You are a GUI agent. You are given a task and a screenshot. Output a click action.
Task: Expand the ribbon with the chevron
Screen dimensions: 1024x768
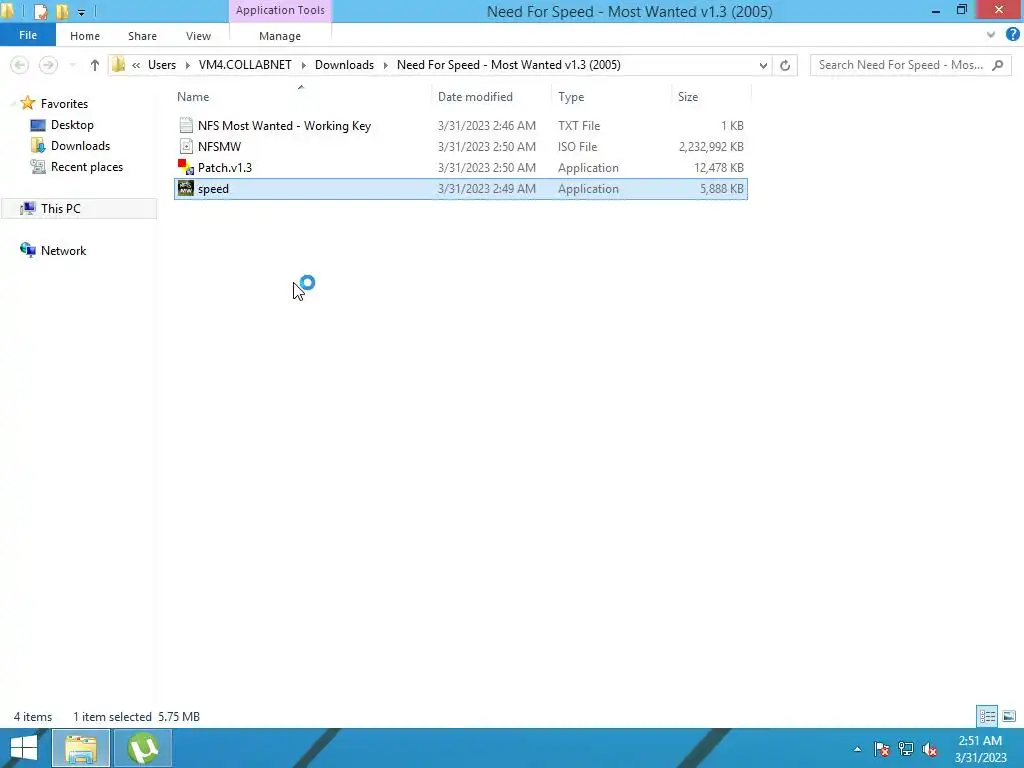tap(991, 35)
